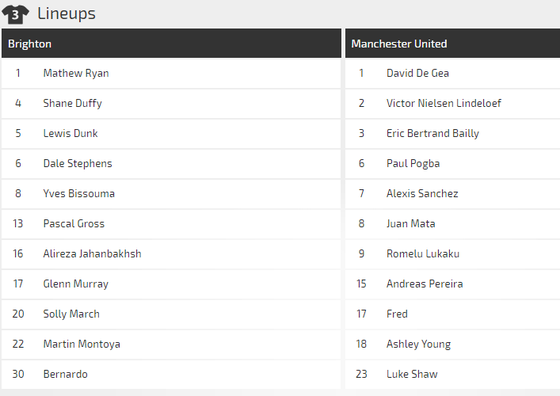Click the jersey icon beside Lineups

tap(15, 14)
